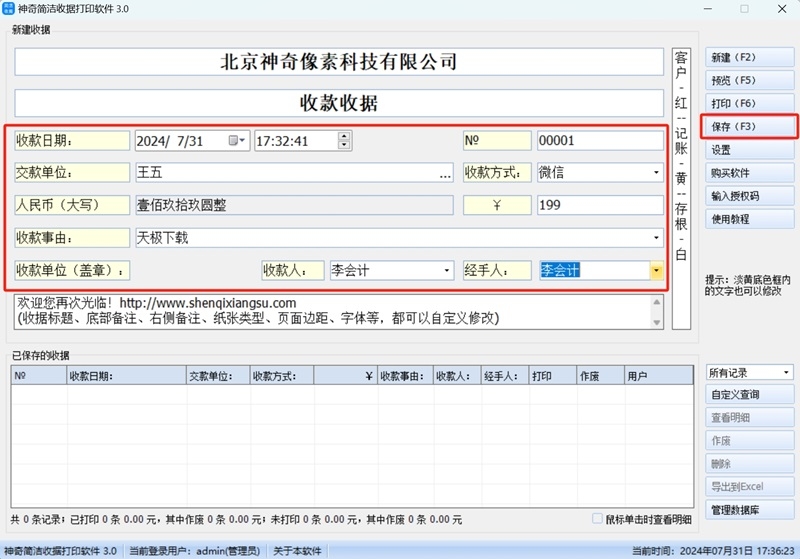Sort by 作废 column header in table
800x559 pixels.
point(601,376)
